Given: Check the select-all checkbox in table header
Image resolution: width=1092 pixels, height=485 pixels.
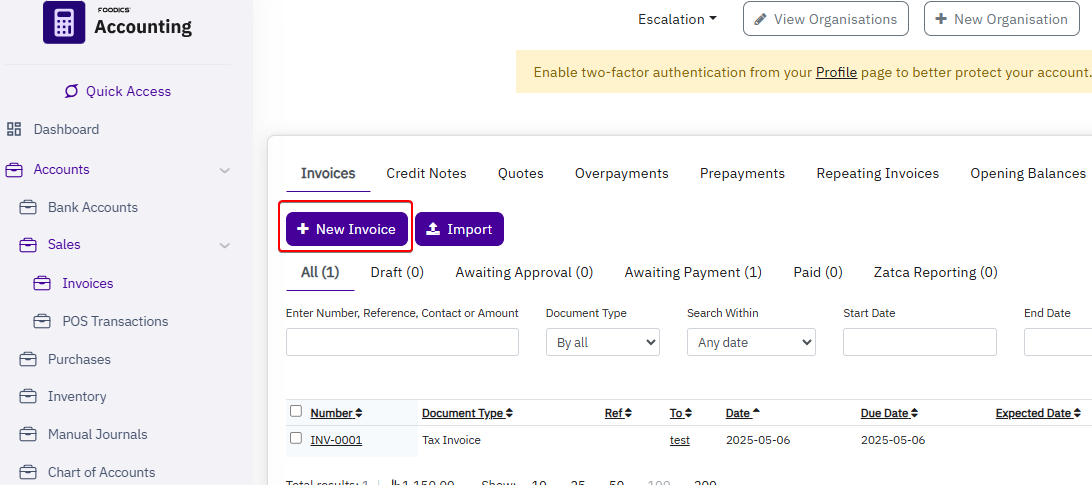Looking at the screenshot, I should pyautogui.click(x=296, y=411).
